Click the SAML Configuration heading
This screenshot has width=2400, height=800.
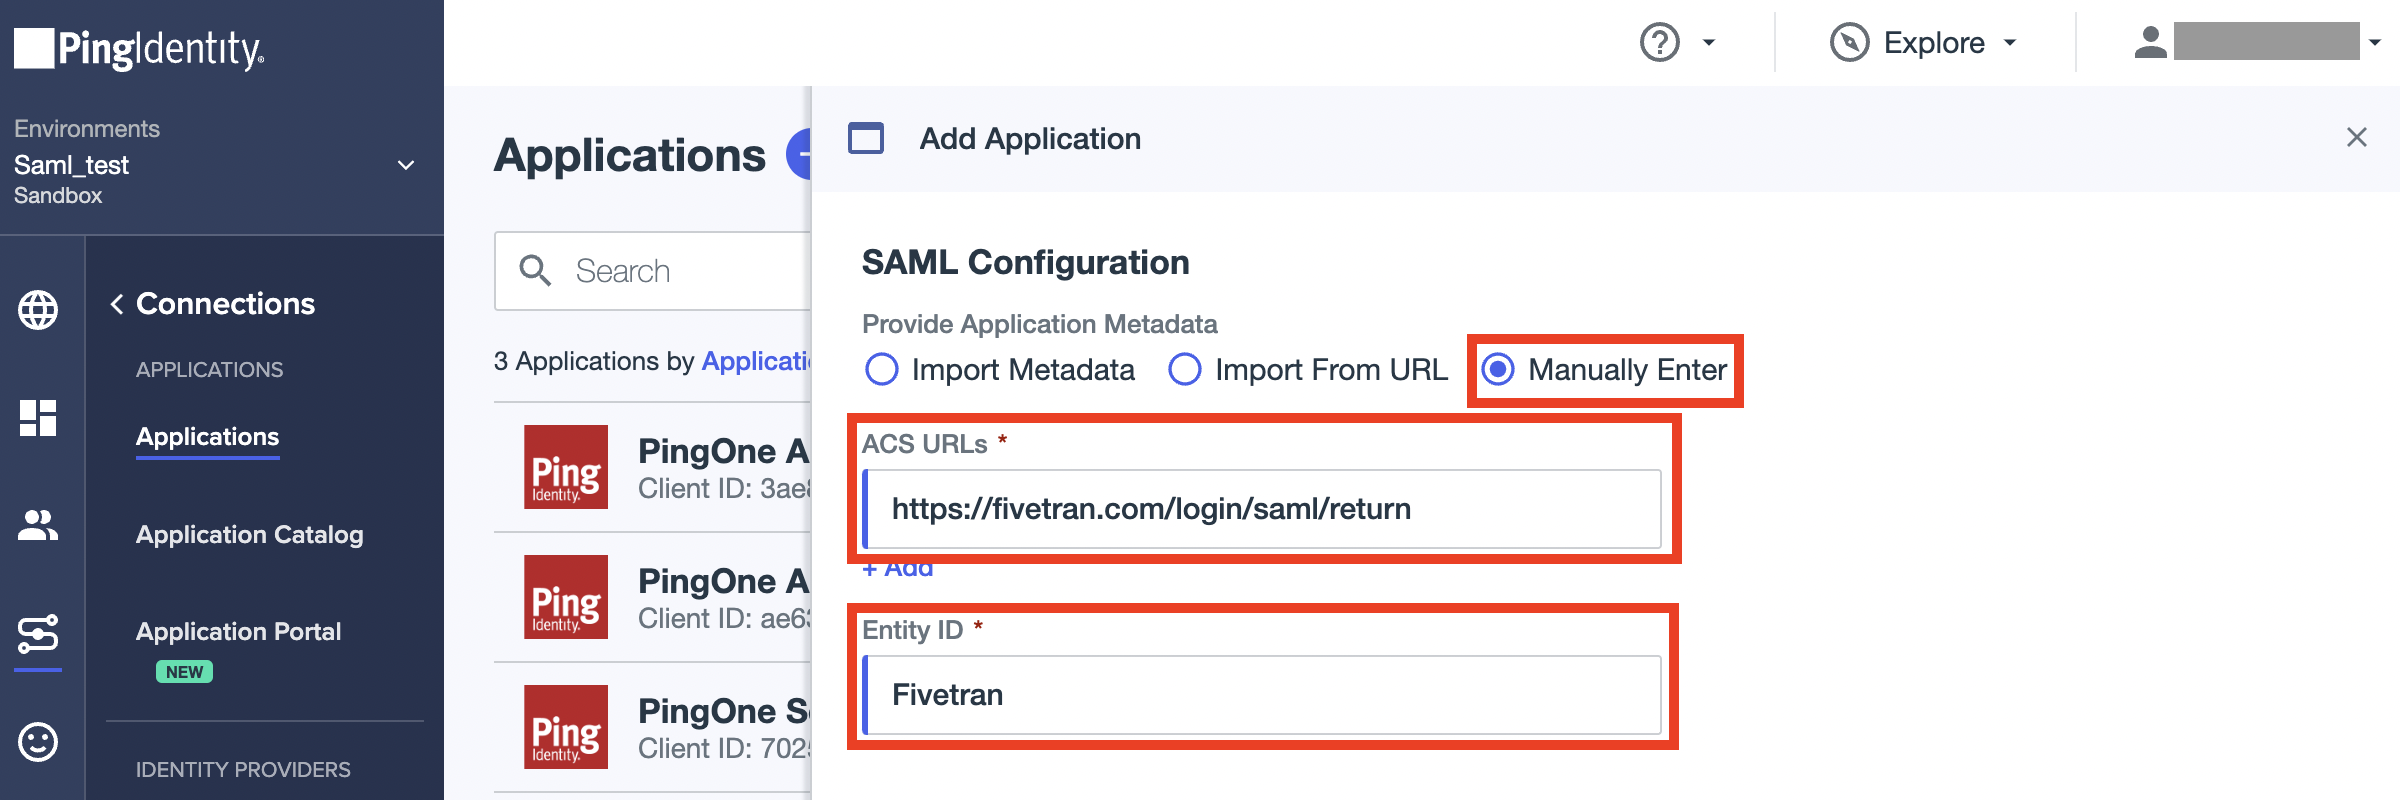(x=1026, y=263)
